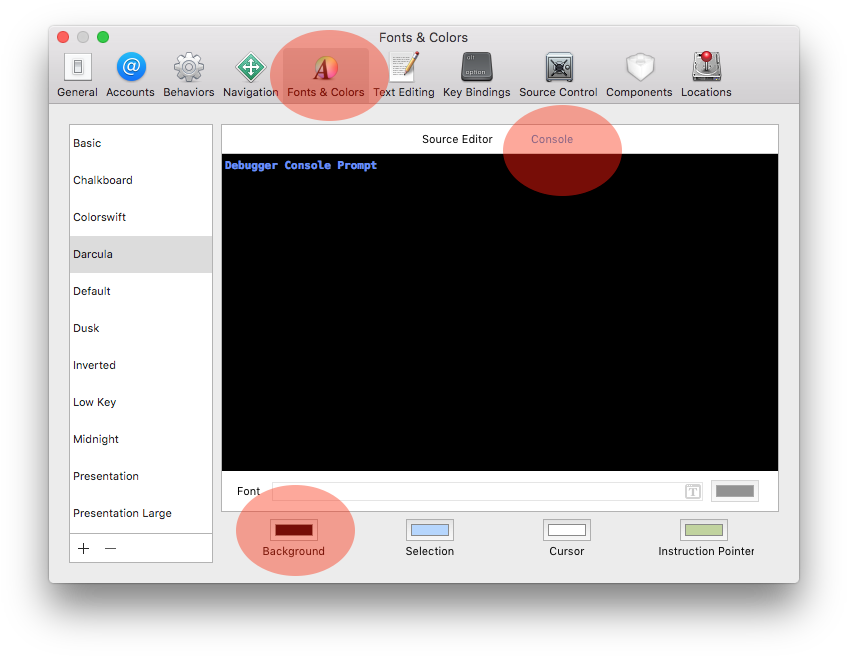Viewport: 847px width, 656px height.
Task: Select the Low Key theme
Action: pos(140,402)
